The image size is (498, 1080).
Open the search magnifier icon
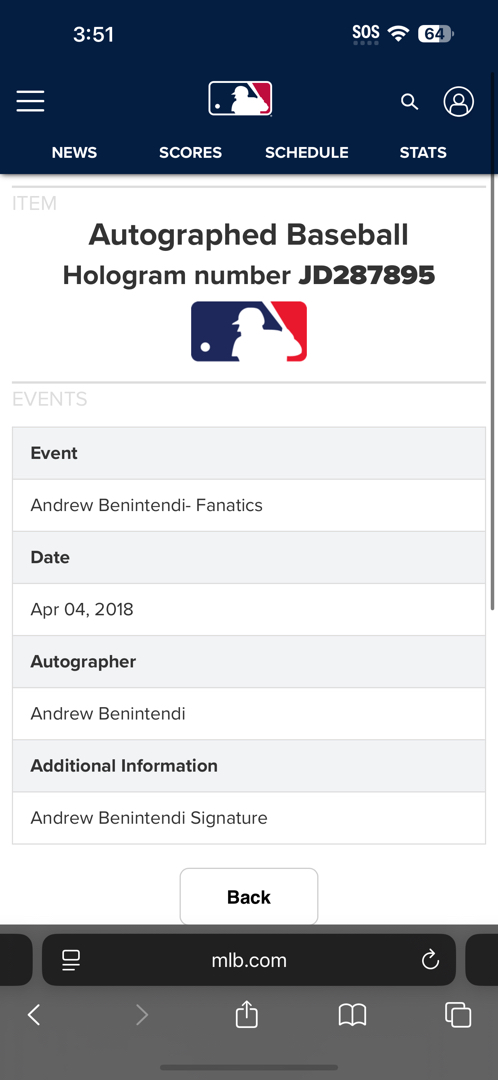[410, 102]
